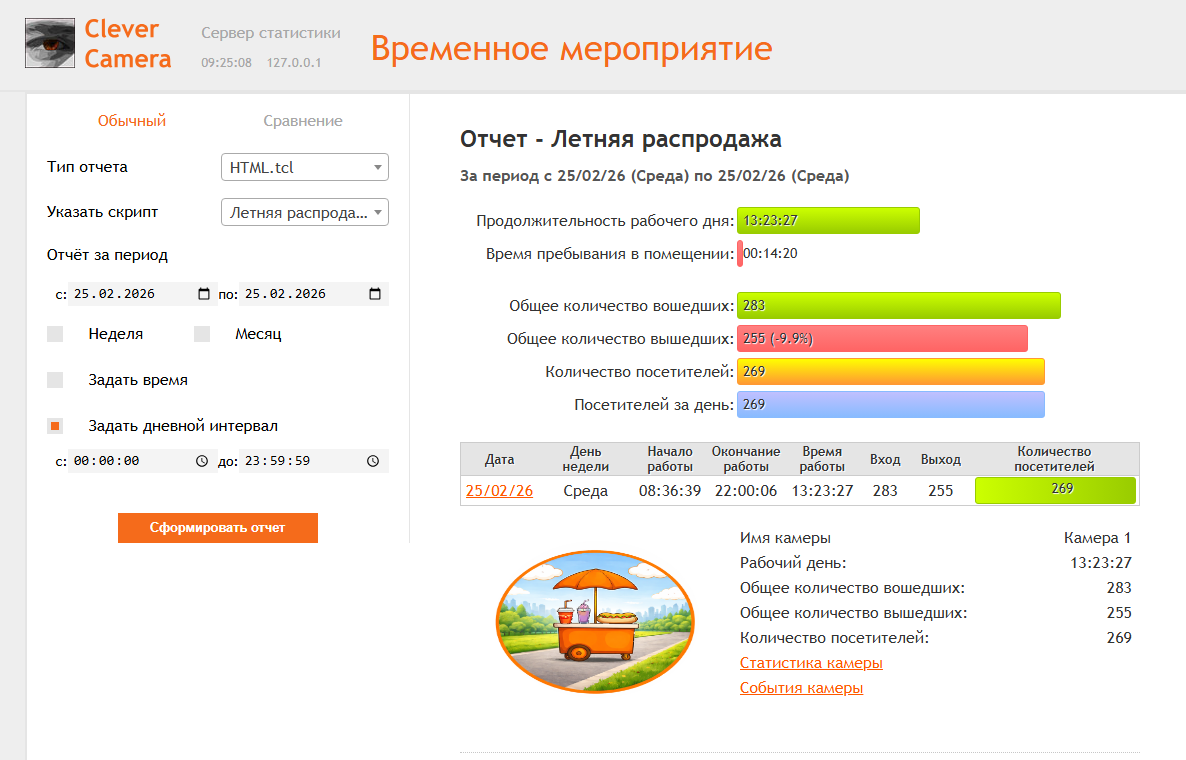Click the orange 269 visitors bar
1186x760 pixels.
pyautogui.click(x=890, y=371)
